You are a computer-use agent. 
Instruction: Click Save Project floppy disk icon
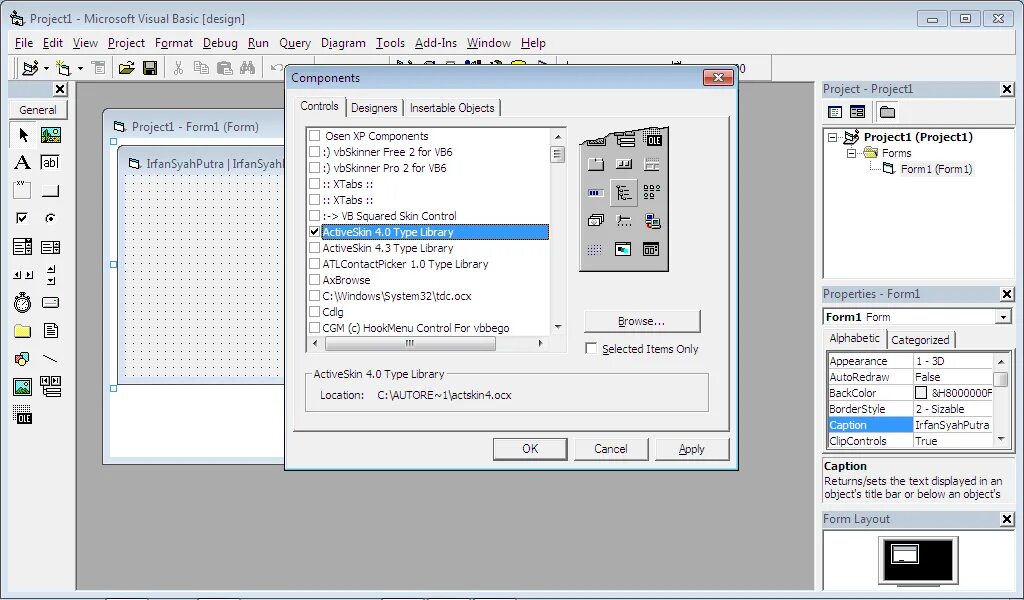click(x=150, y=68)
